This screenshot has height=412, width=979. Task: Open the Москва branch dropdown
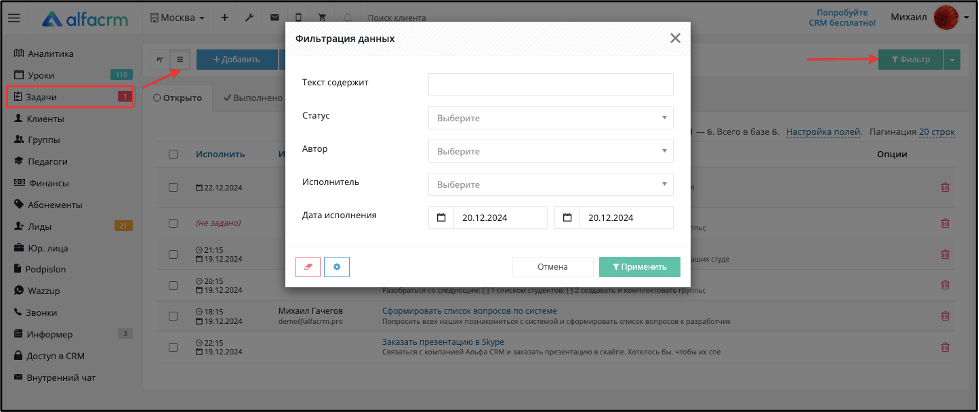pos(178,18)
